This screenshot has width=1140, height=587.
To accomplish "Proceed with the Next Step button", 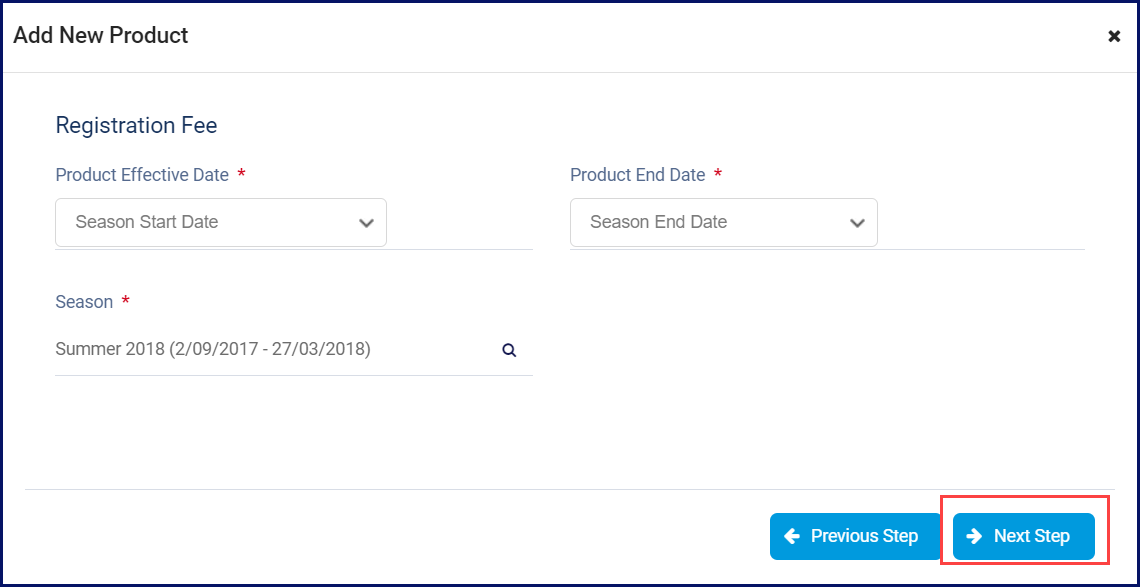I will (x=1024, y=537).
